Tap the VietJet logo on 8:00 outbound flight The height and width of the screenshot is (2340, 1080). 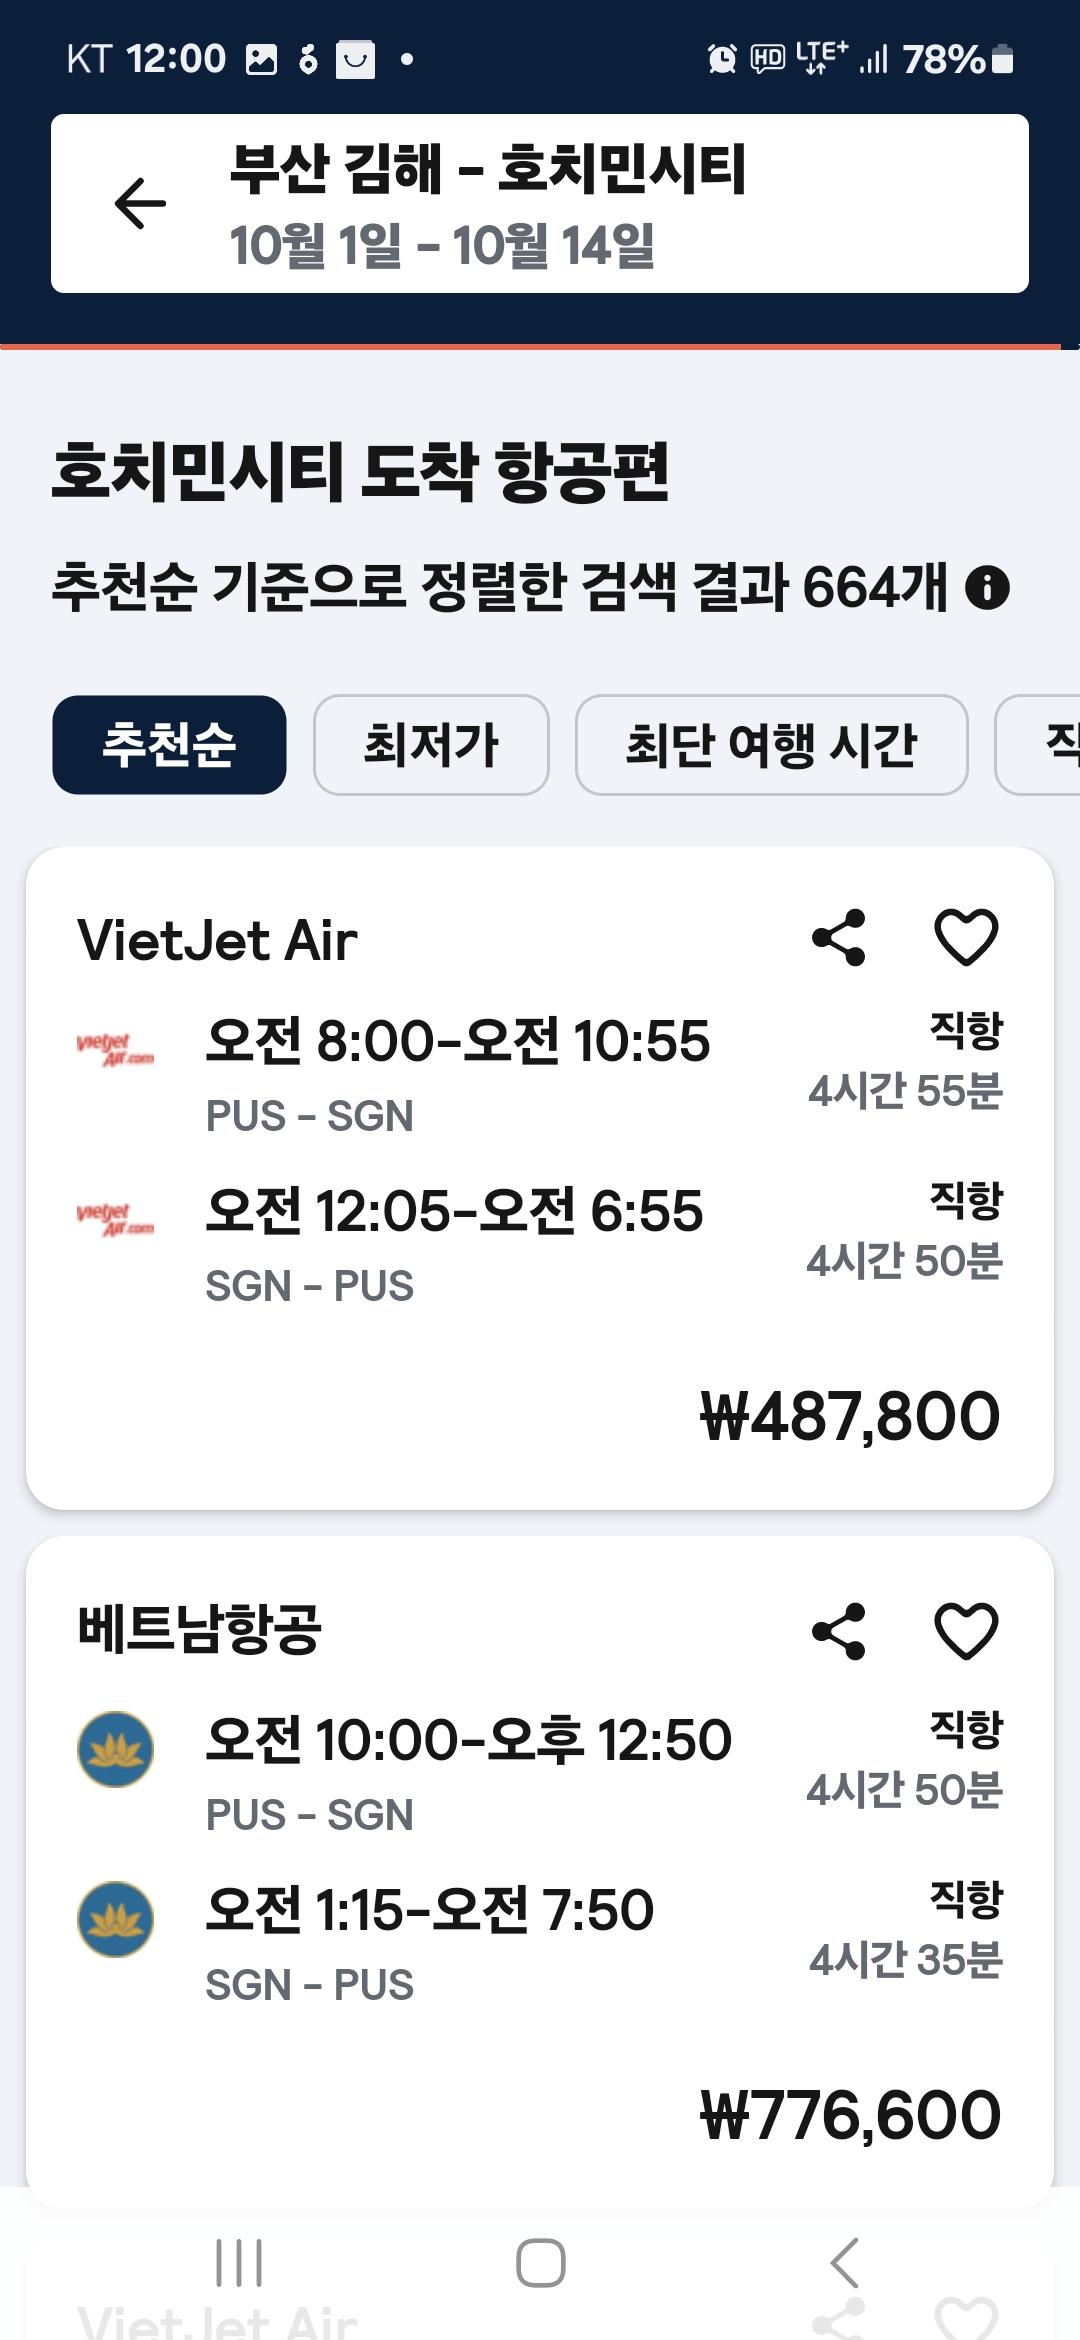pos(116,1050)
